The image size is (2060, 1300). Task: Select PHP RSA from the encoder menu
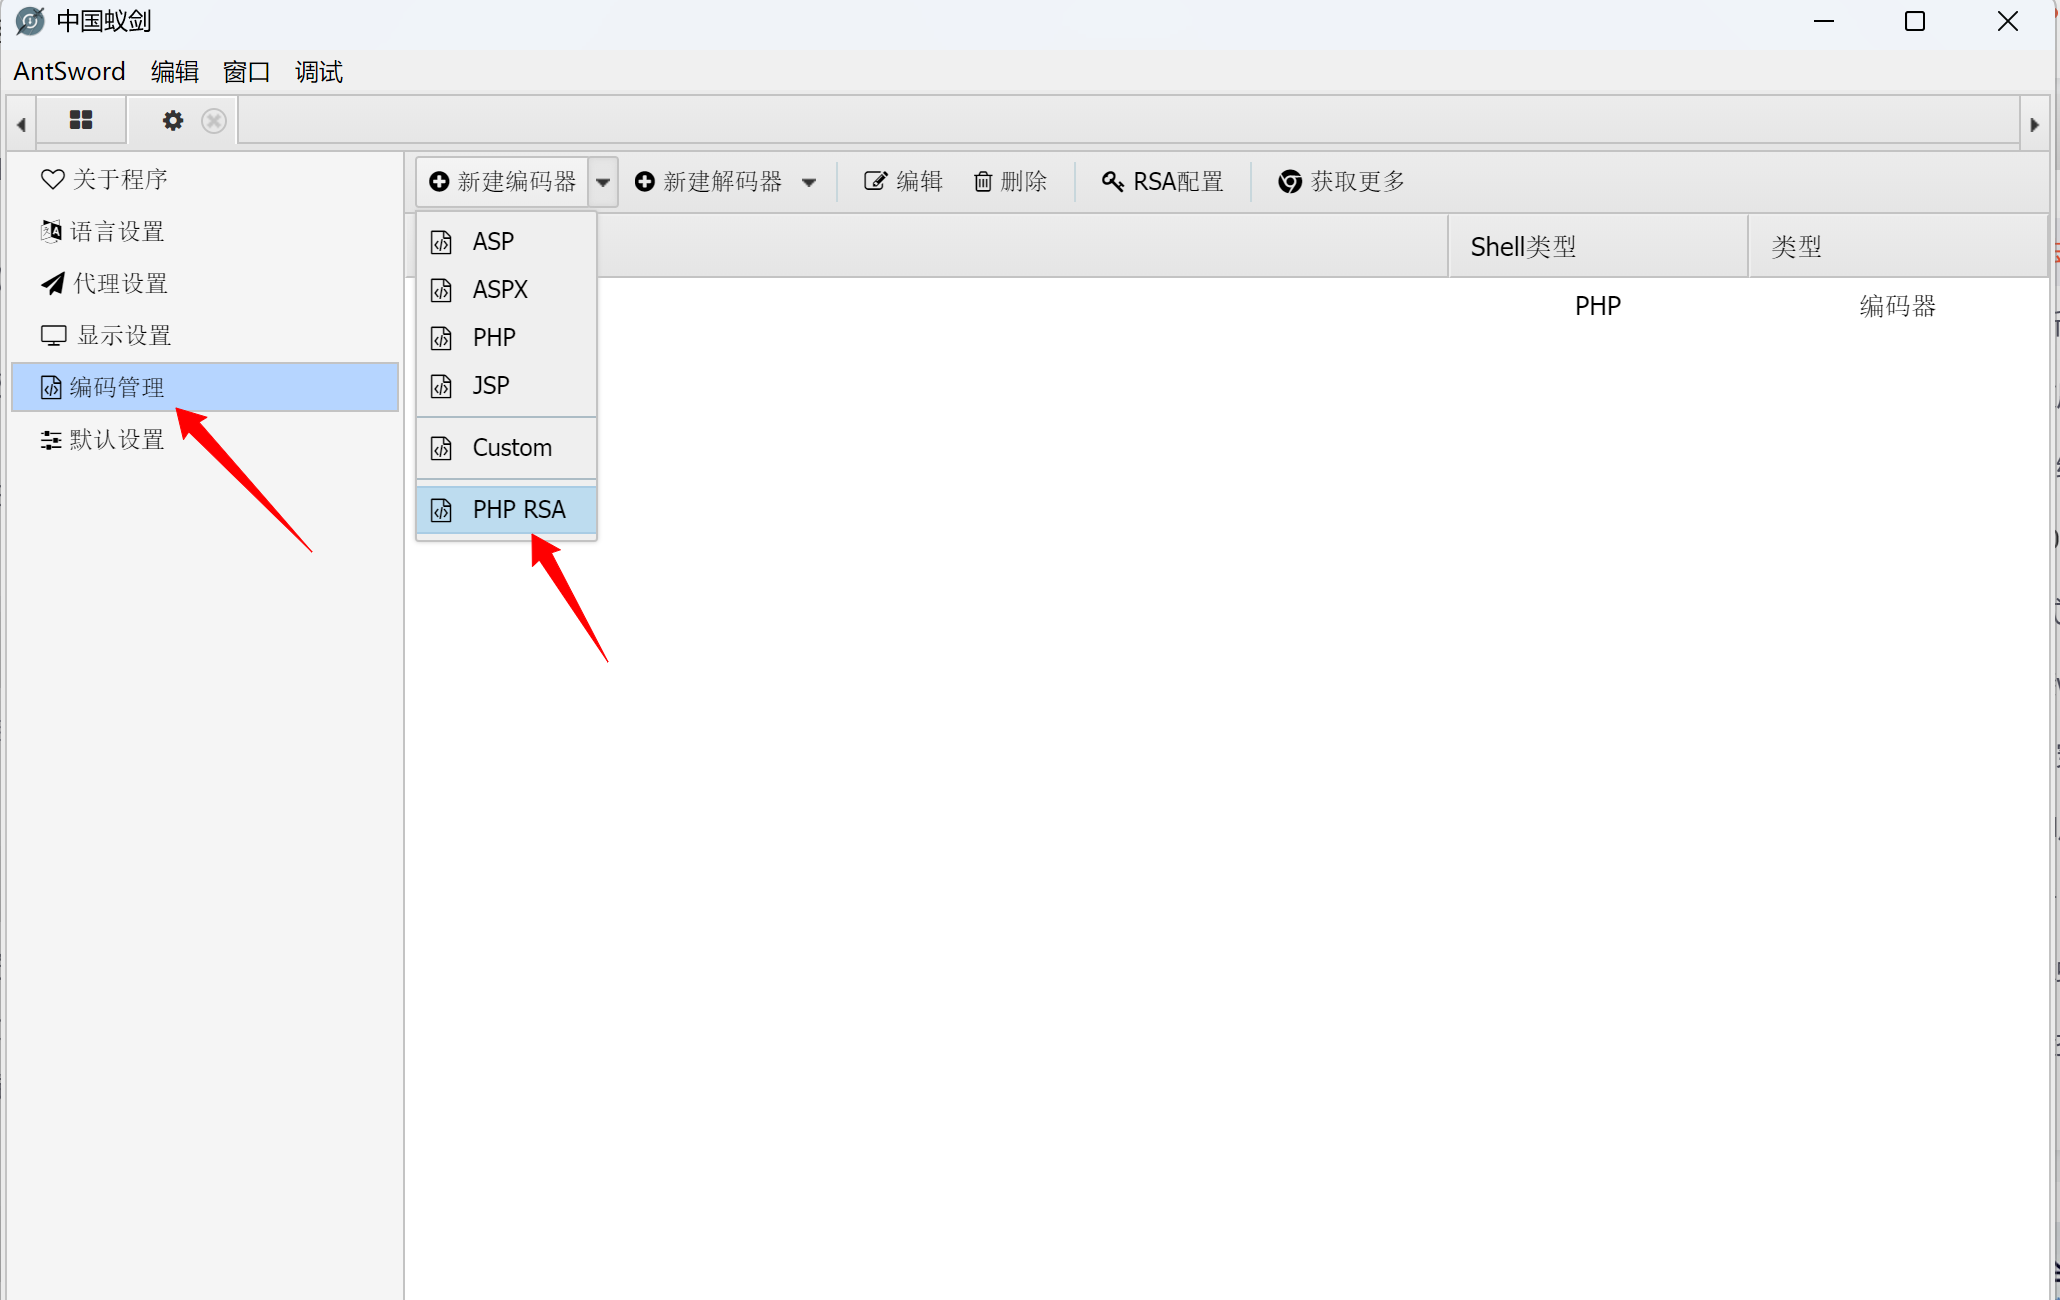pos(518,509)
